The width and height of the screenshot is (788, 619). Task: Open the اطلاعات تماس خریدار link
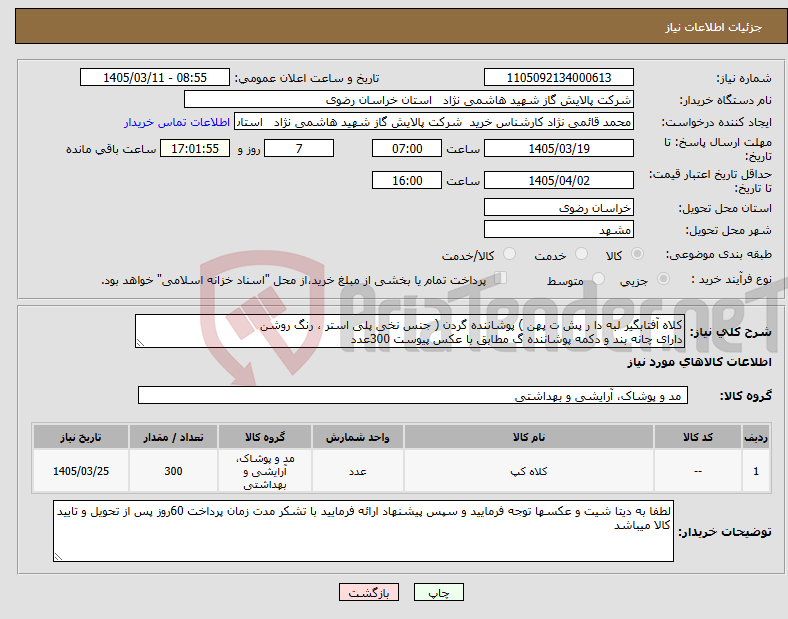point(177,122)
